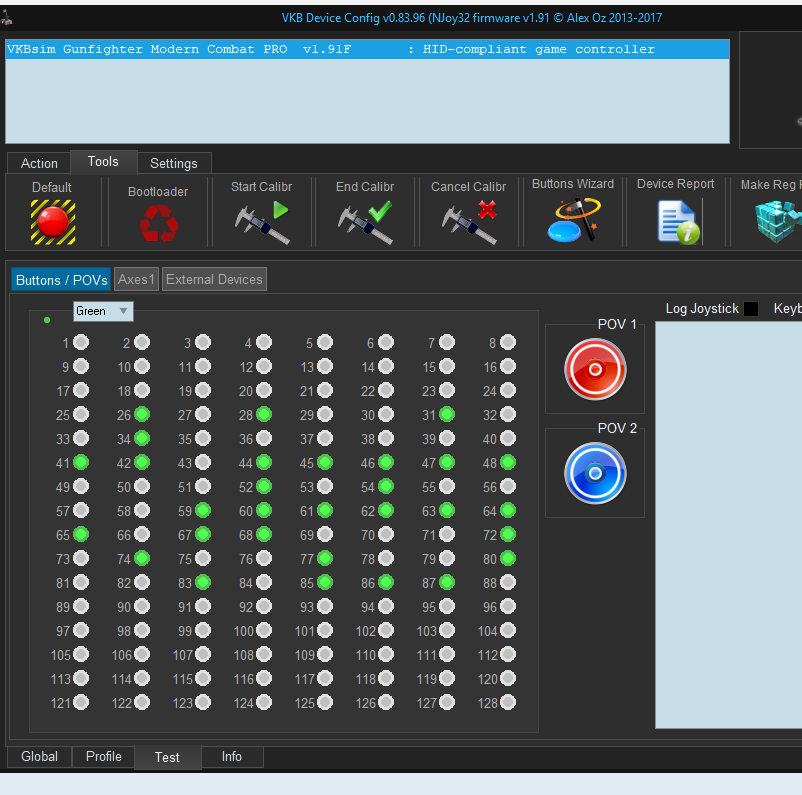Image resolution: width=802 pixels, height=795 pixels.
Task: Open the Settings tab
Action: coord(174,163)
